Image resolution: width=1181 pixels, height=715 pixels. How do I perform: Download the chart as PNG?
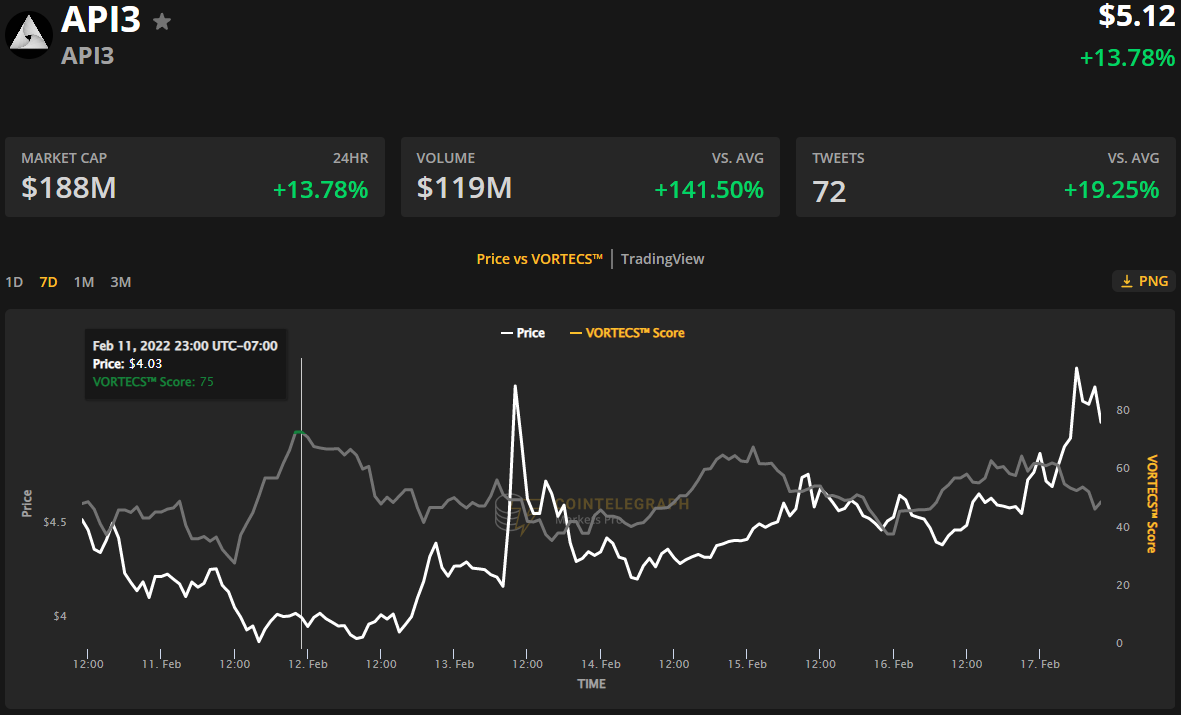point(1143,281)
